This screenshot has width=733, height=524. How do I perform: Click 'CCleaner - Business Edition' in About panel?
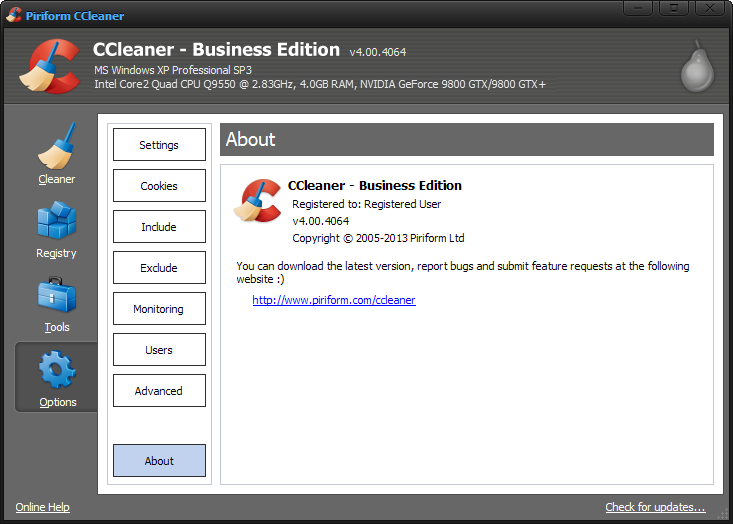375,186
